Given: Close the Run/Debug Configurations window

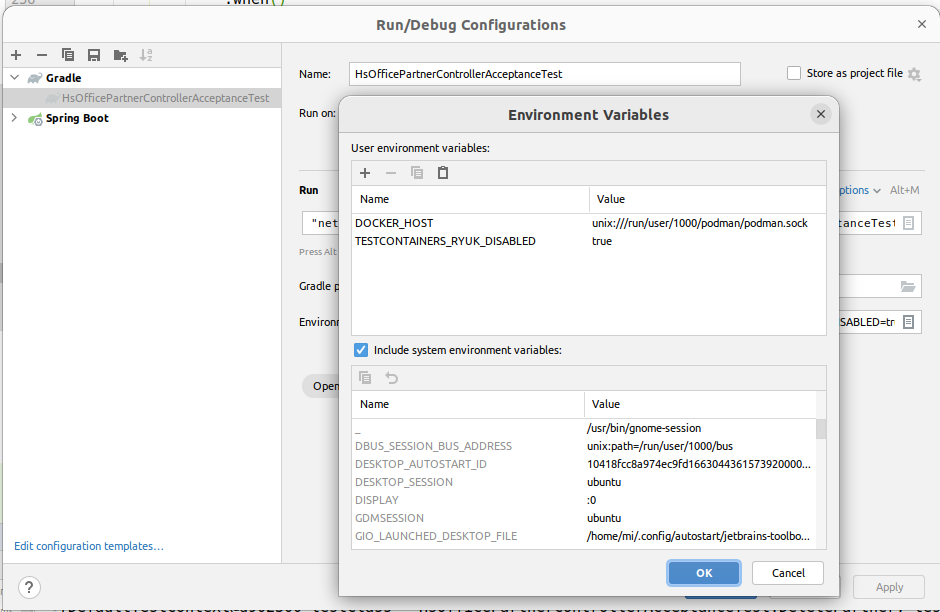Looking at the screenshot, I should tap(921, 24).
